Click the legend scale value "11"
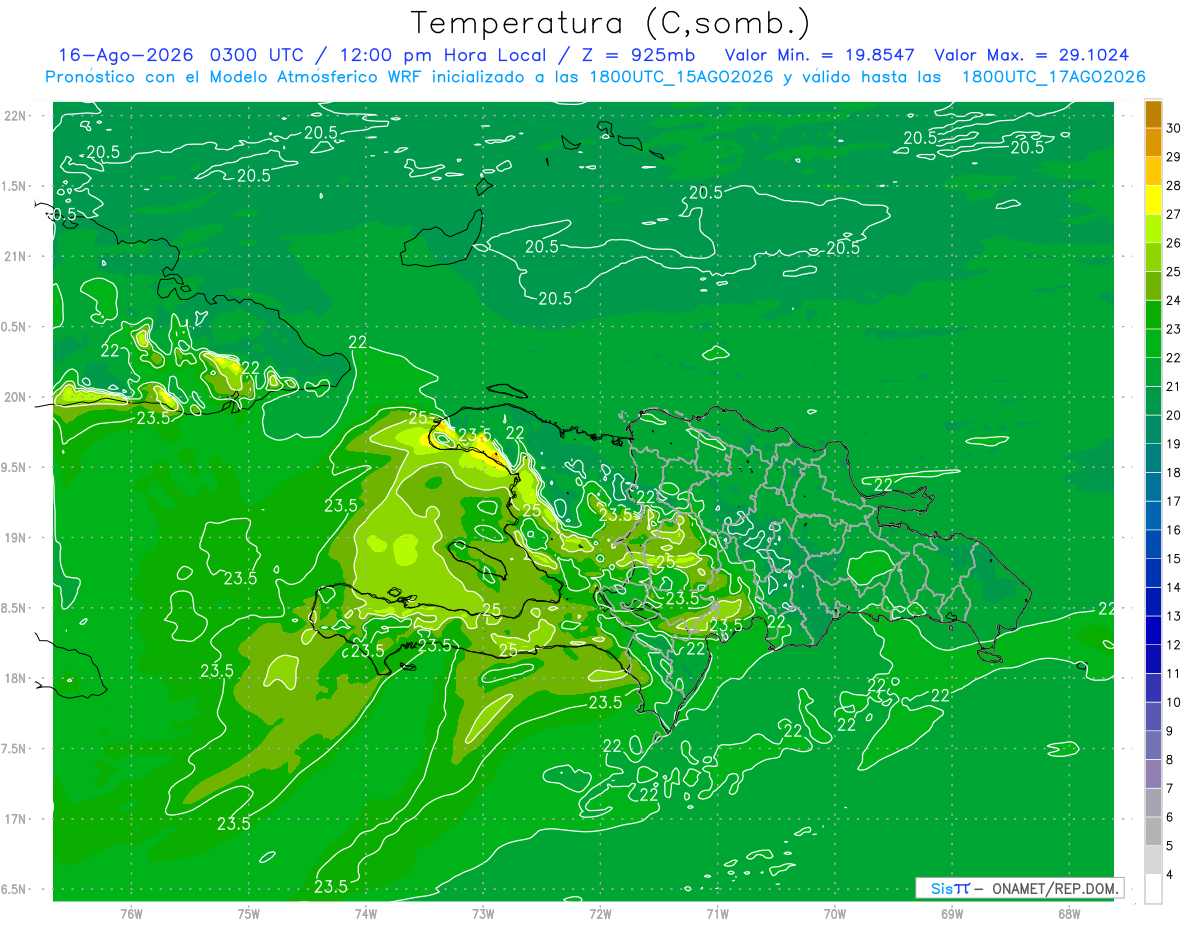The image size is (1200, 927). 1174,674
